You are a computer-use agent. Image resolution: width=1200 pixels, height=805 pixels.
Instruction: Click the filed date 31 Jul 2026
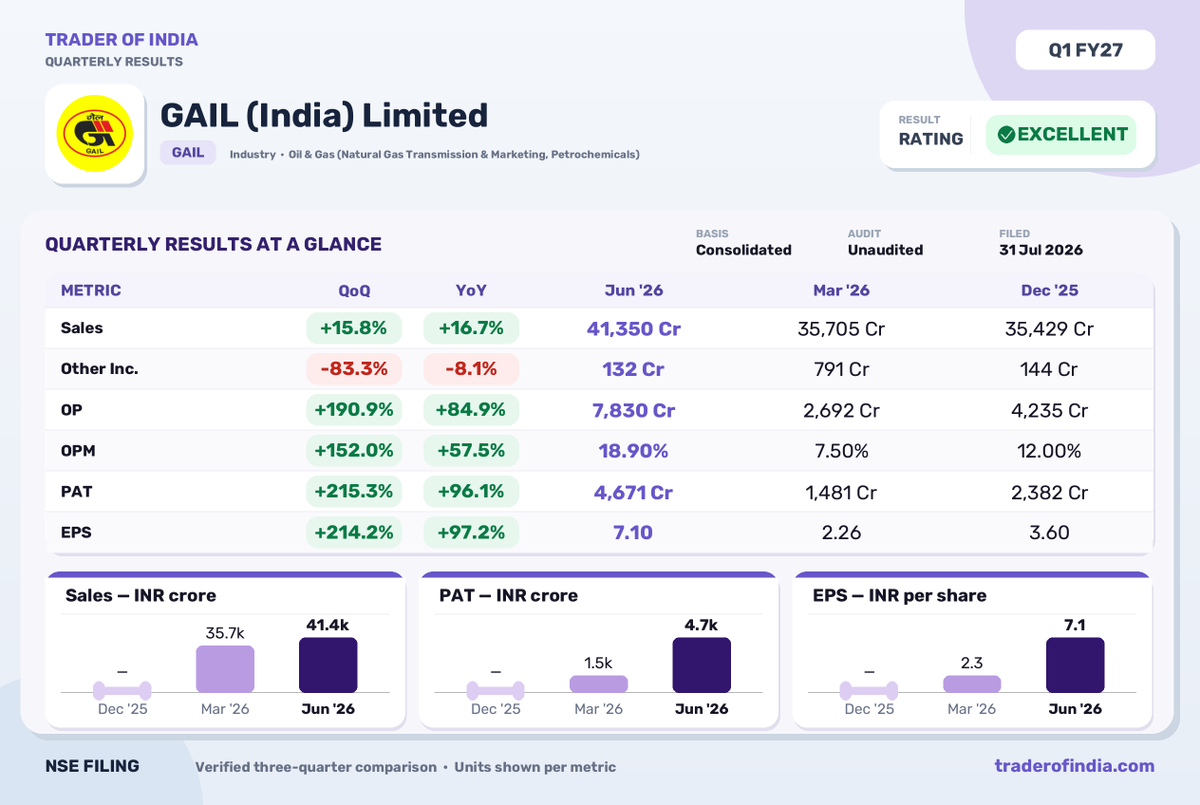coord(1041,250)
